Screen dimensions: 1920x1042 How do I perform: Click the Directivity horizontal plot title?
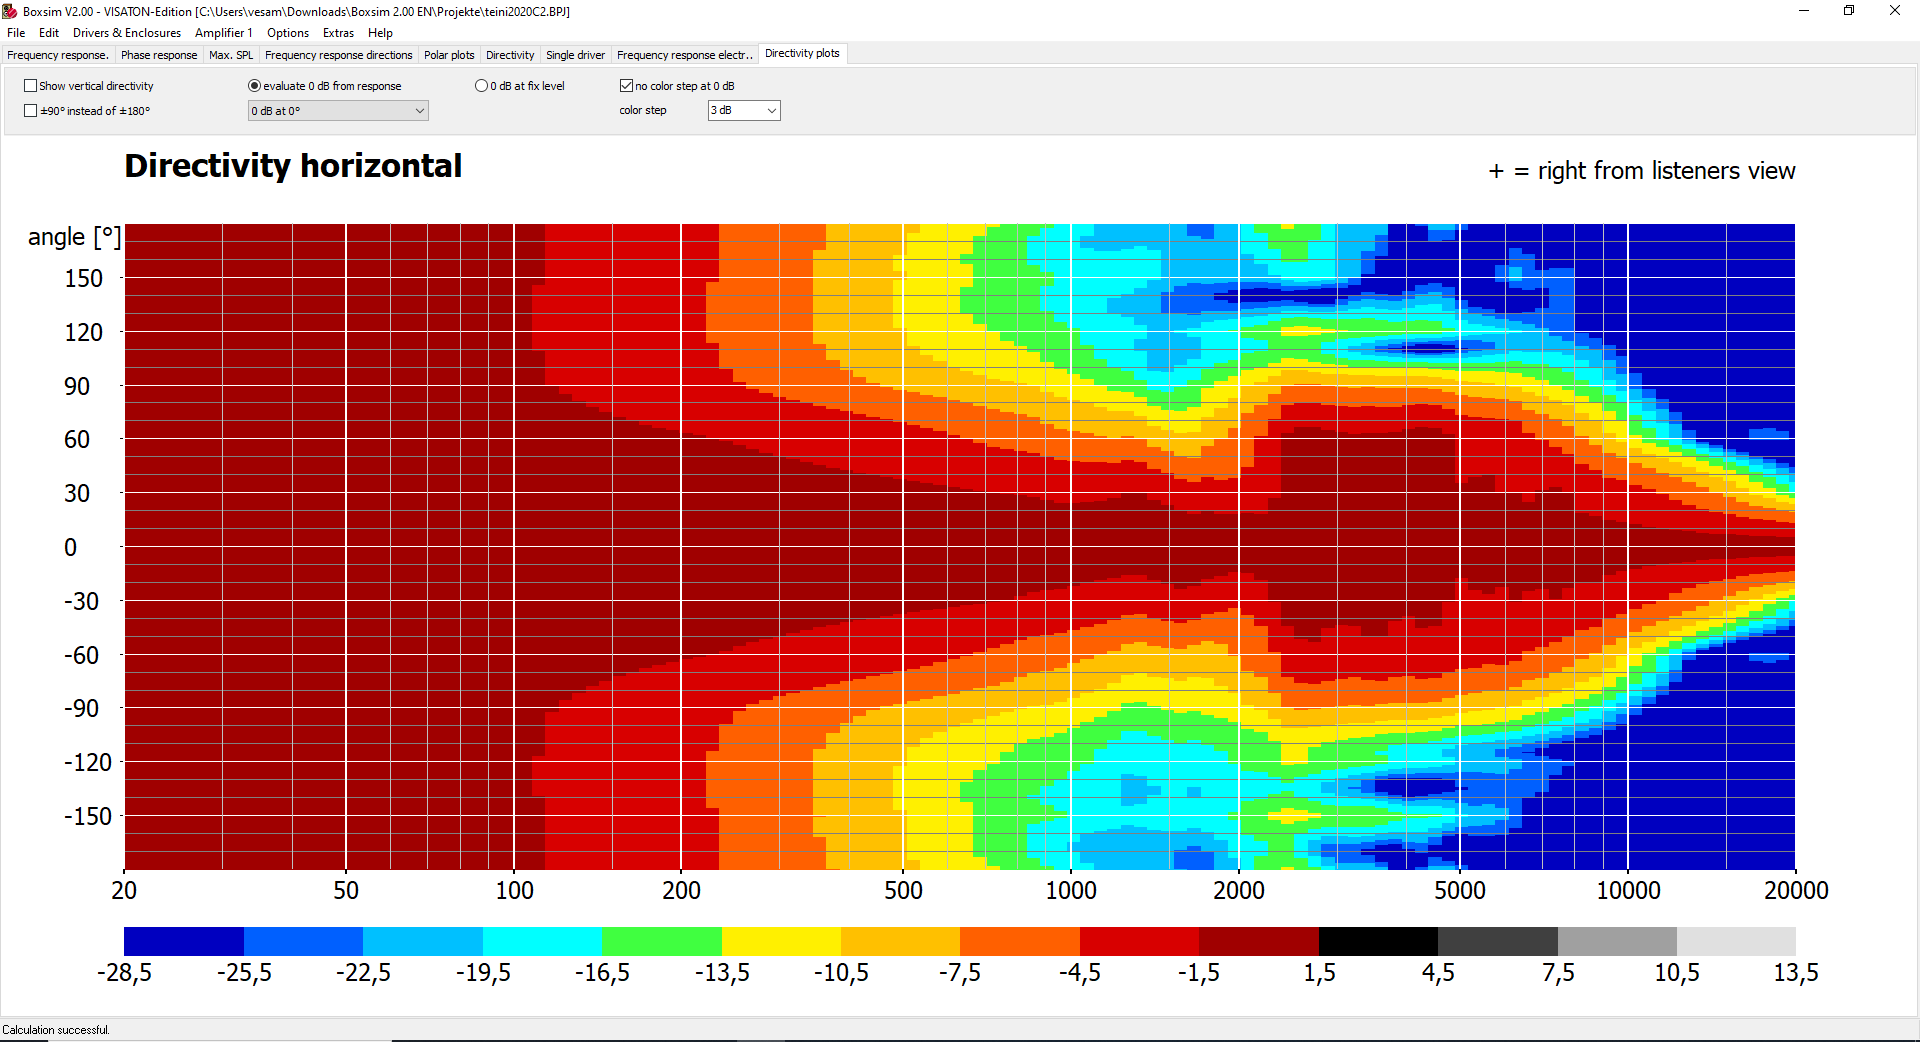pyautogui.click(x=293, y=166)
